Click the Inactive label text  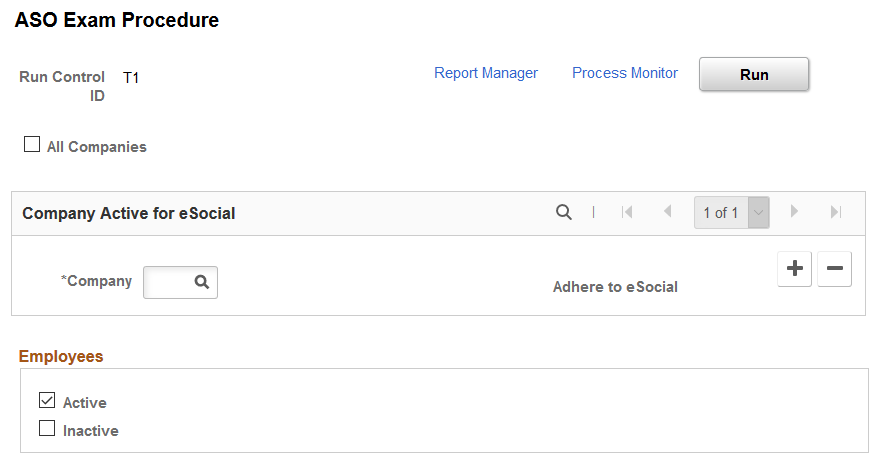91,431
